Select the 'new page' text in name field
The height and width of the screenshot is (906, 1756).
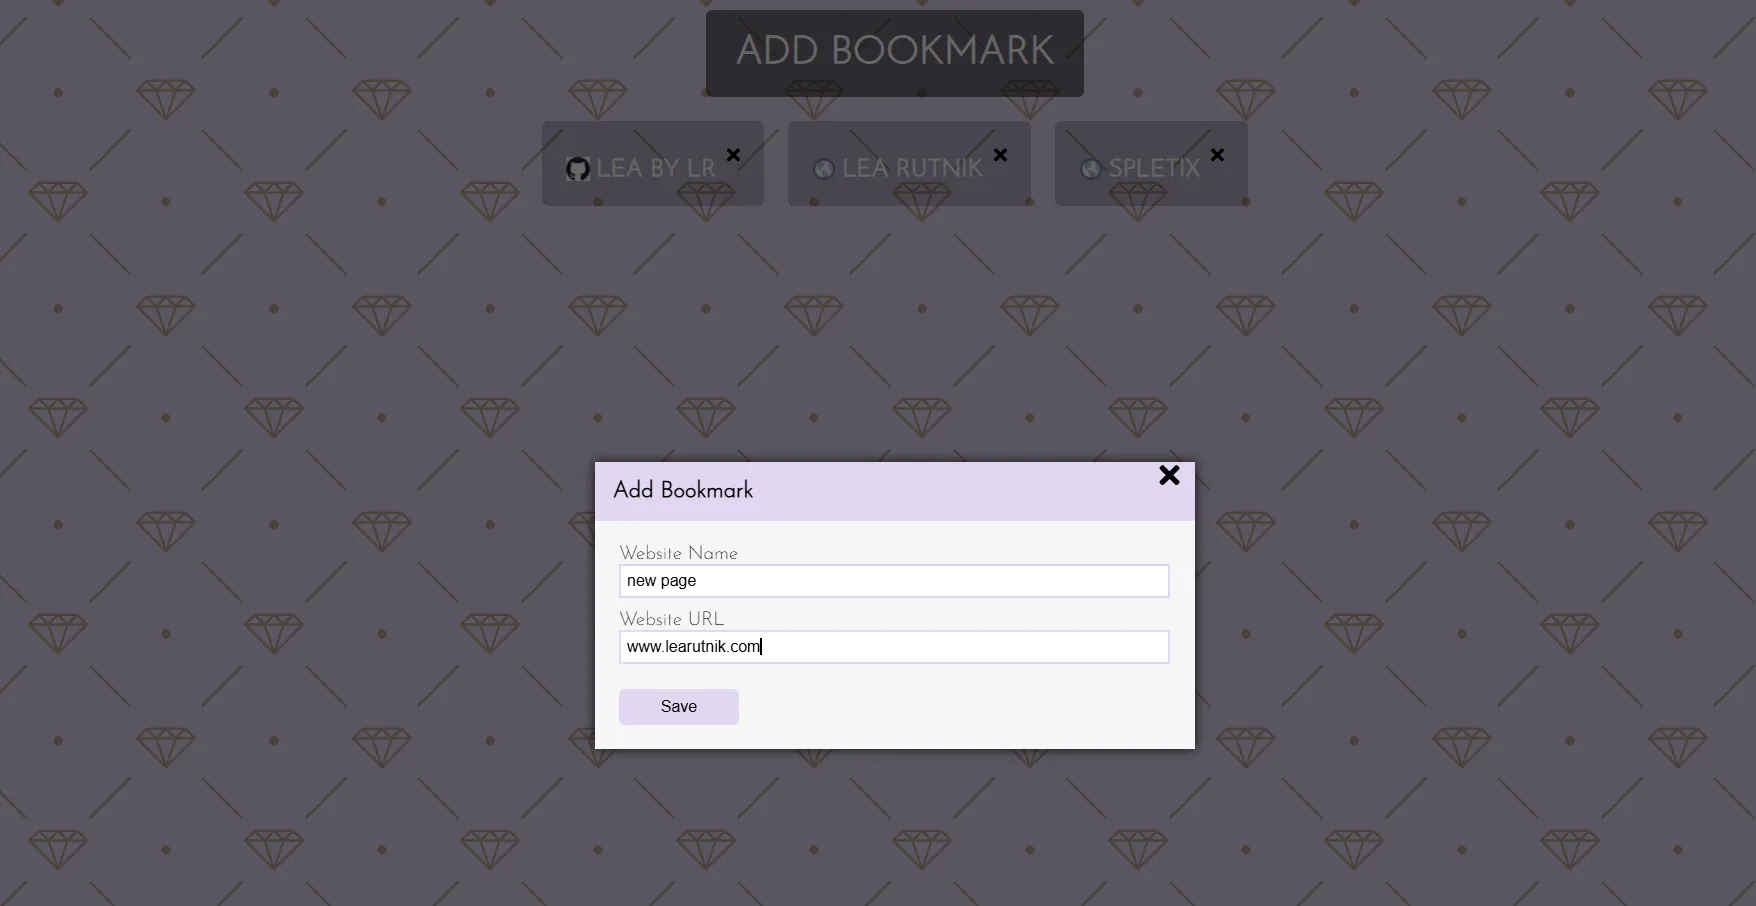click(660, 581)
